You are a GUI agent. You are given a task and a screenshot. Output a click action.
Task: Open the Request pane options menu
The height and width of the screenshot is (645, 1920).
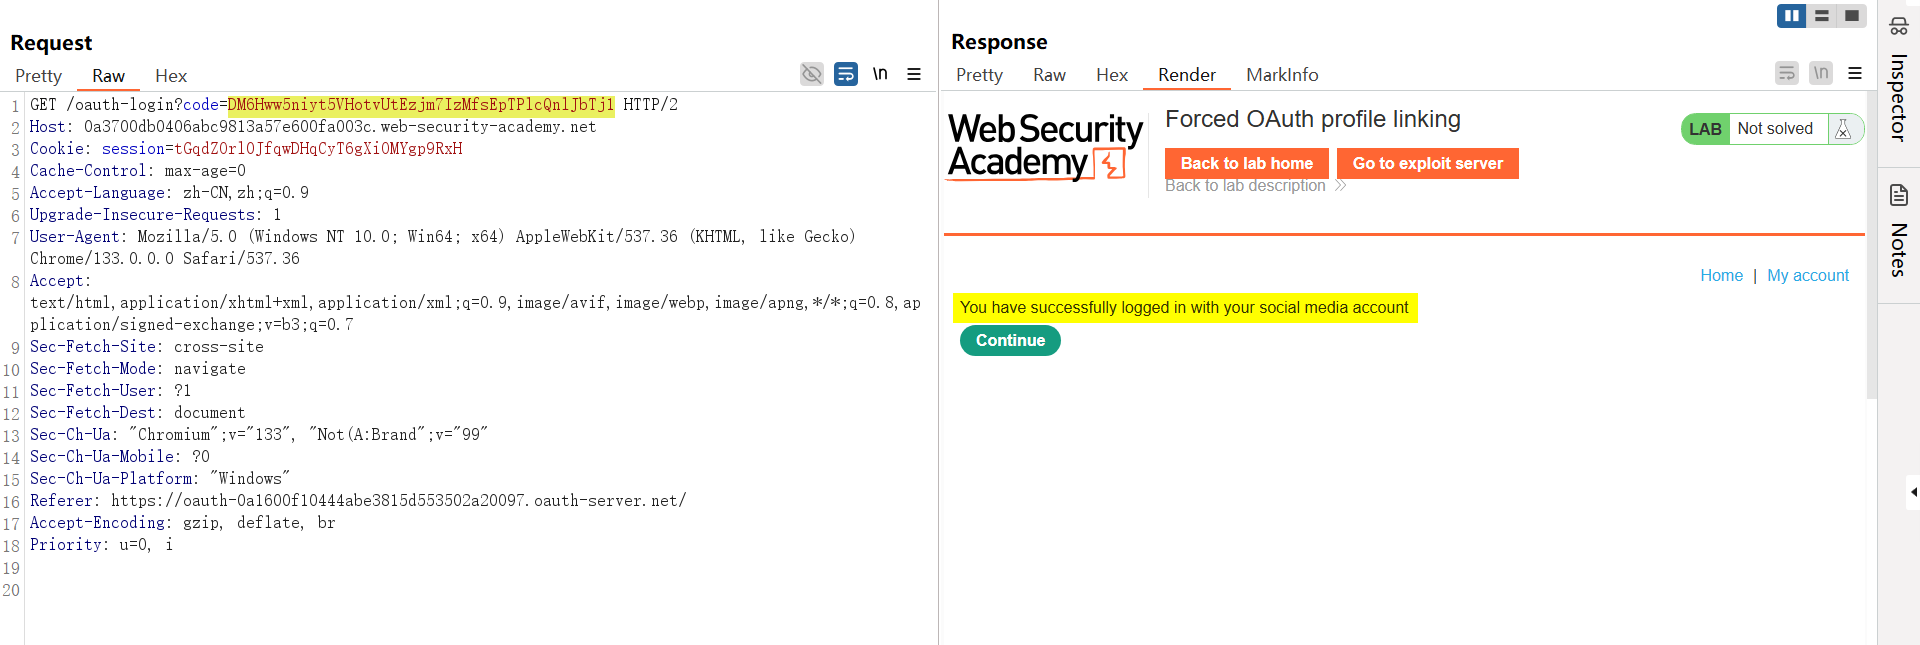coord(914,74)
